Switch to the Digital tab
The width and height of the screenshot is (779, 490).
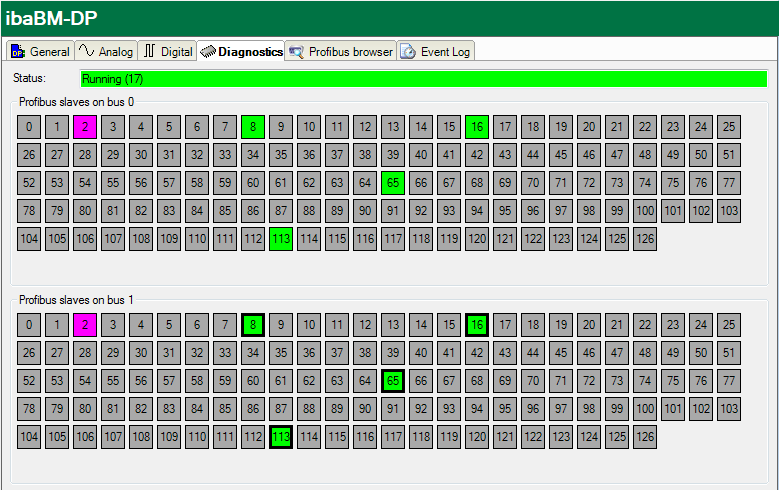click(168, 51)
